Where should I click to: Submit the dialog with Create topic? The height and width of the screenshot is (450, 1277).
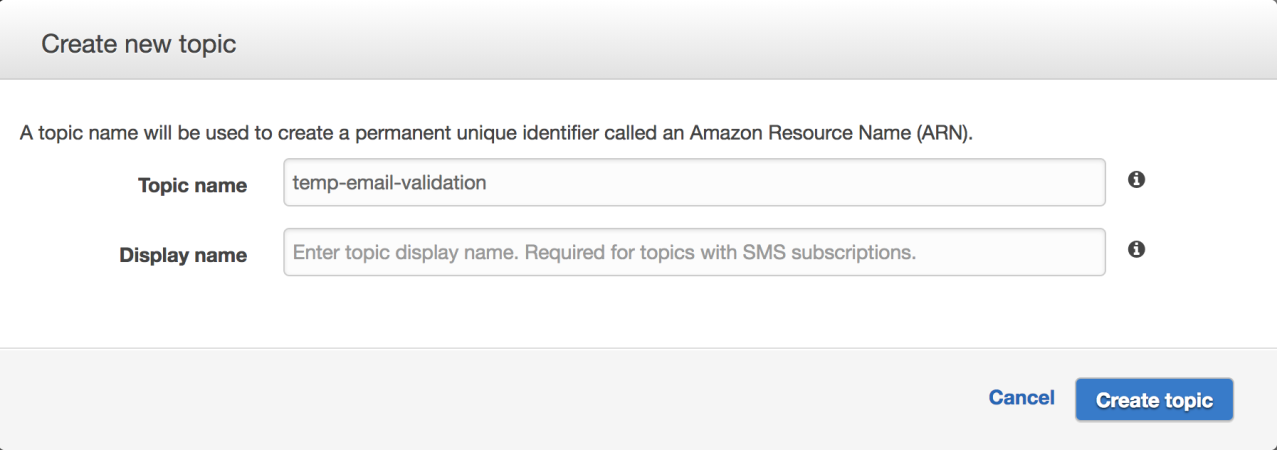point(1154,400)
